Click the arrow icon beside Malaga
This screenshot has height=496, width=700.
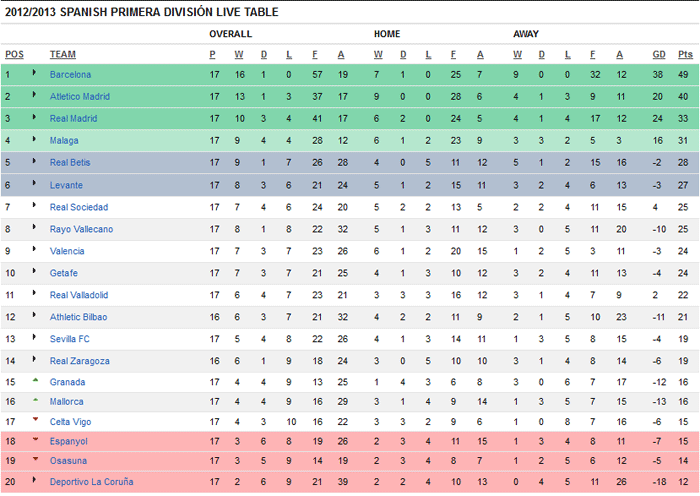[x=34, y=139]
